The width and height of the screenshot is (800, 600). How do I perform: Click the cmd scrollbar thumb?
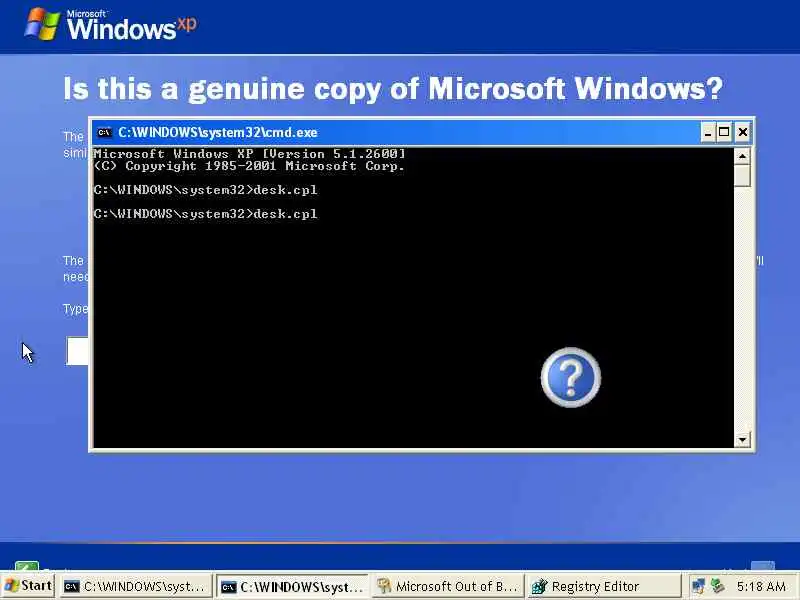click(x=742, y=176)
